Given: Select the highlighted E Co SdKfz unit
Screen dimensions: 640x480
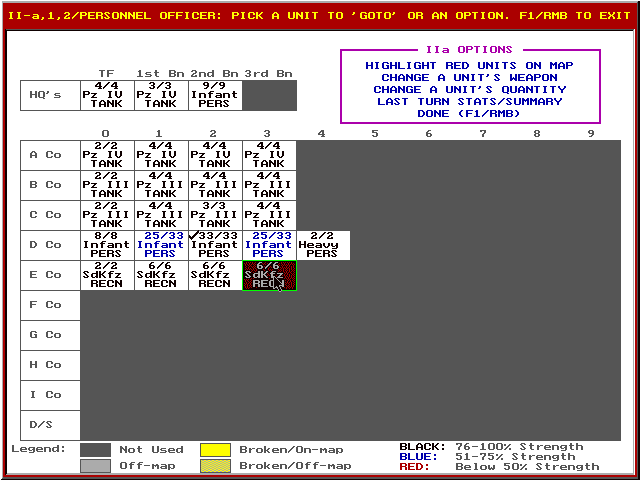Looking at the screenshot, I should click(269, 275).
